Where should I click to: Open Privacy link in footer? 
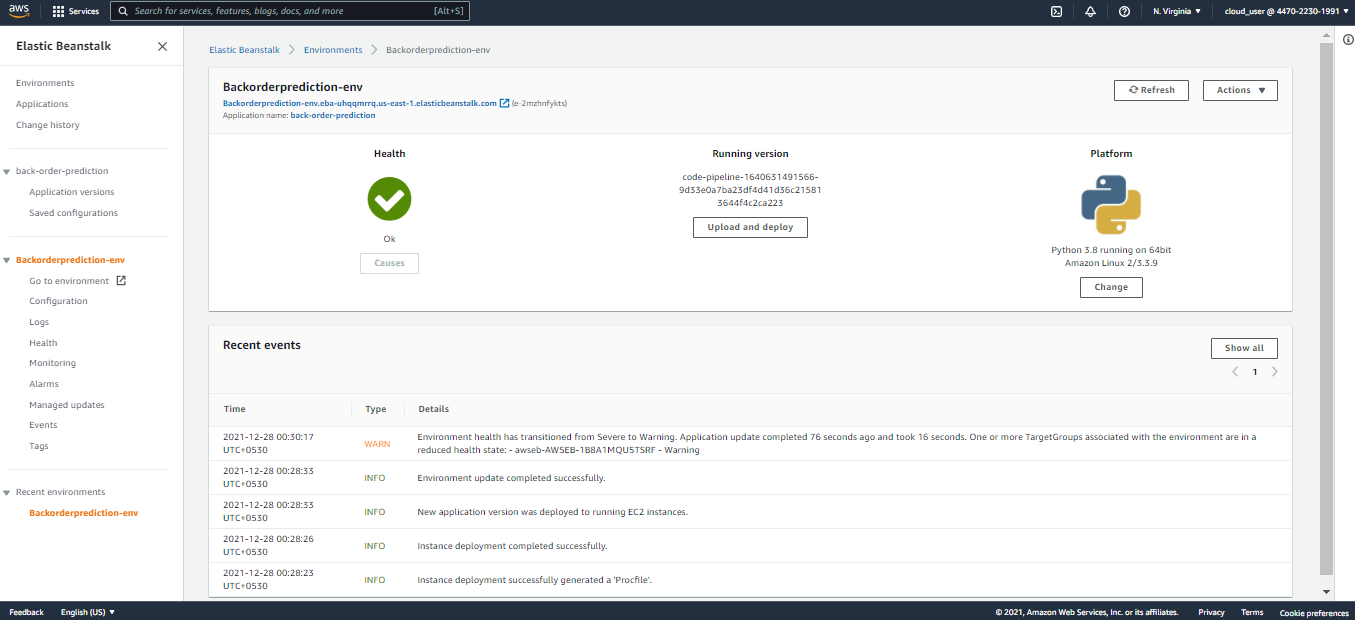[x=1211, y=612]
